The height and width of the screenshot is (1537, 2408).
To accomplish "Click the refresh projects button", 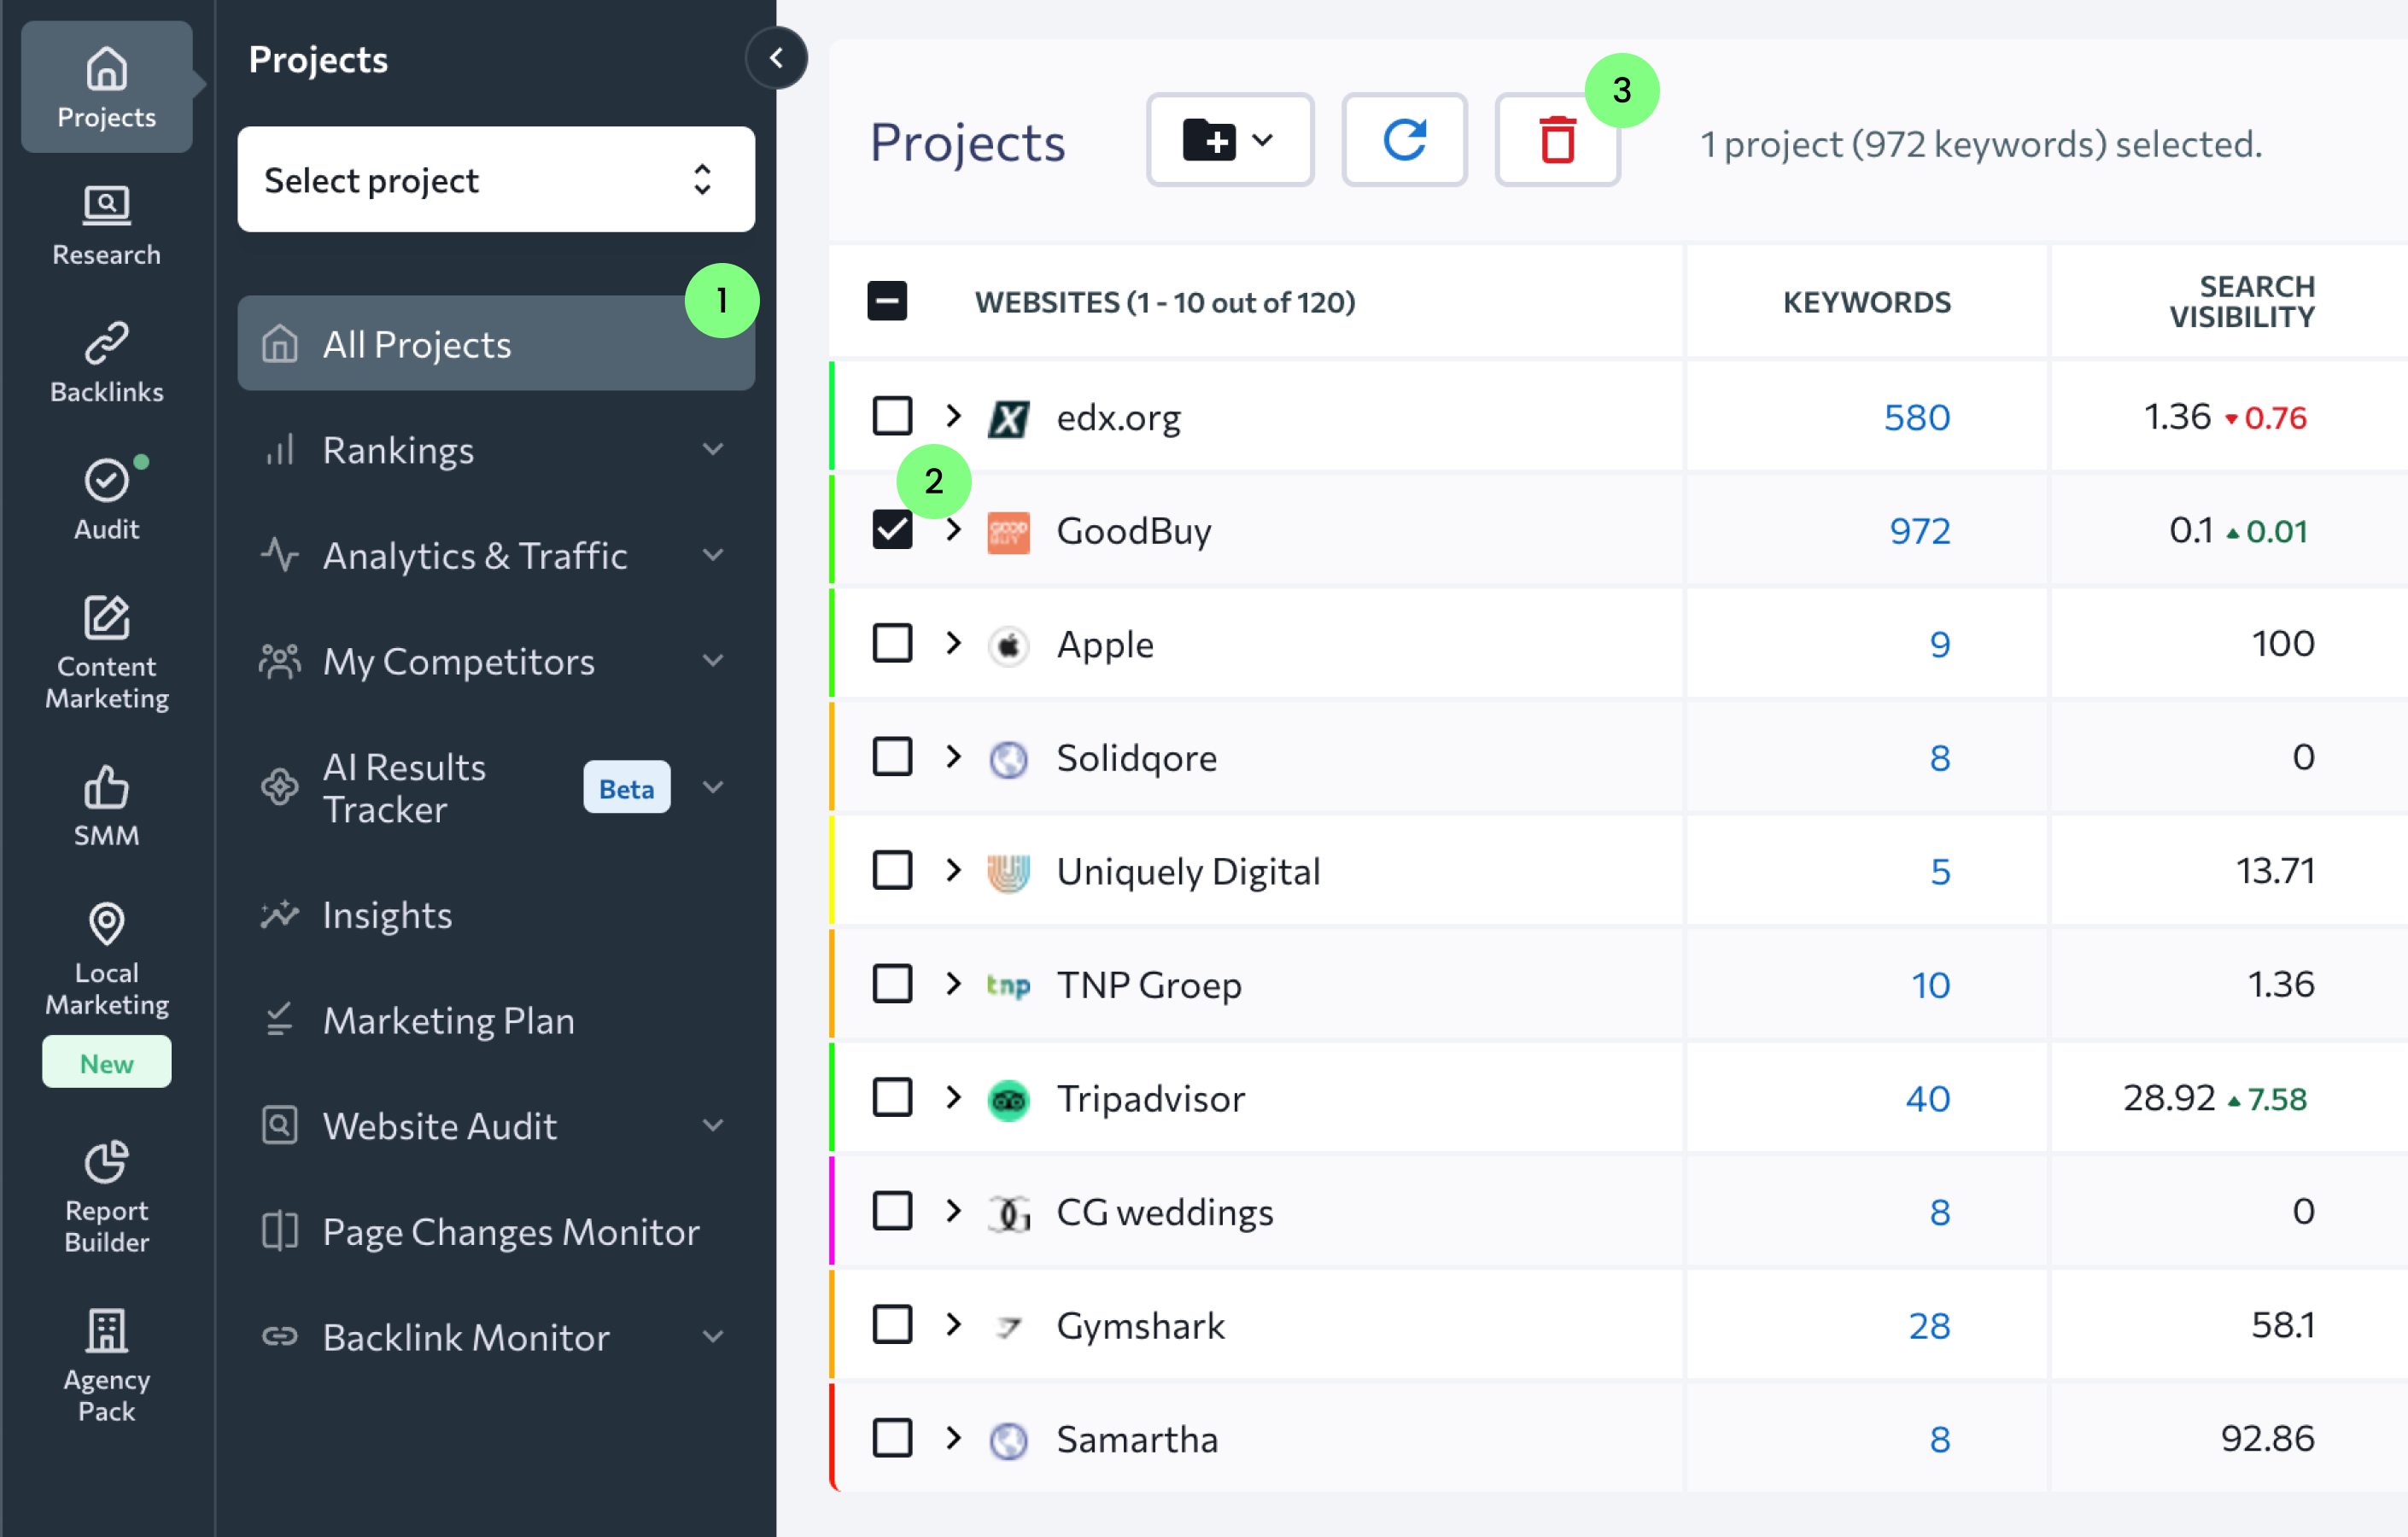I will click(1404, 140).
